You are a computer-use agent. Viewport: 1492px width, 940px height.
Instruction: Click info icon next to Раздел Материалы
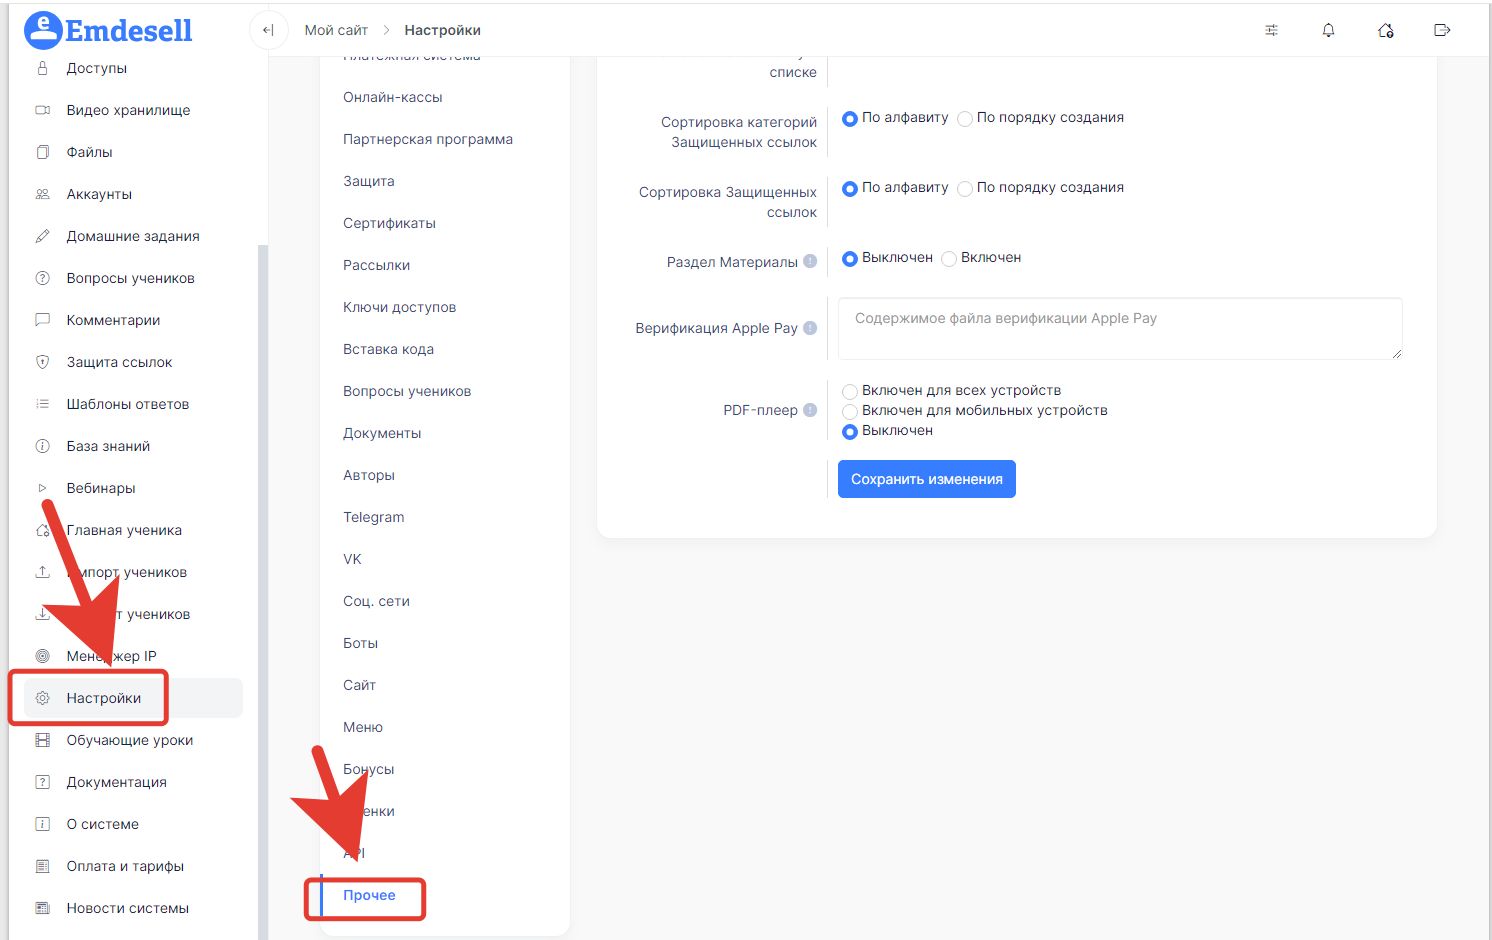click(x=810, y=261)
